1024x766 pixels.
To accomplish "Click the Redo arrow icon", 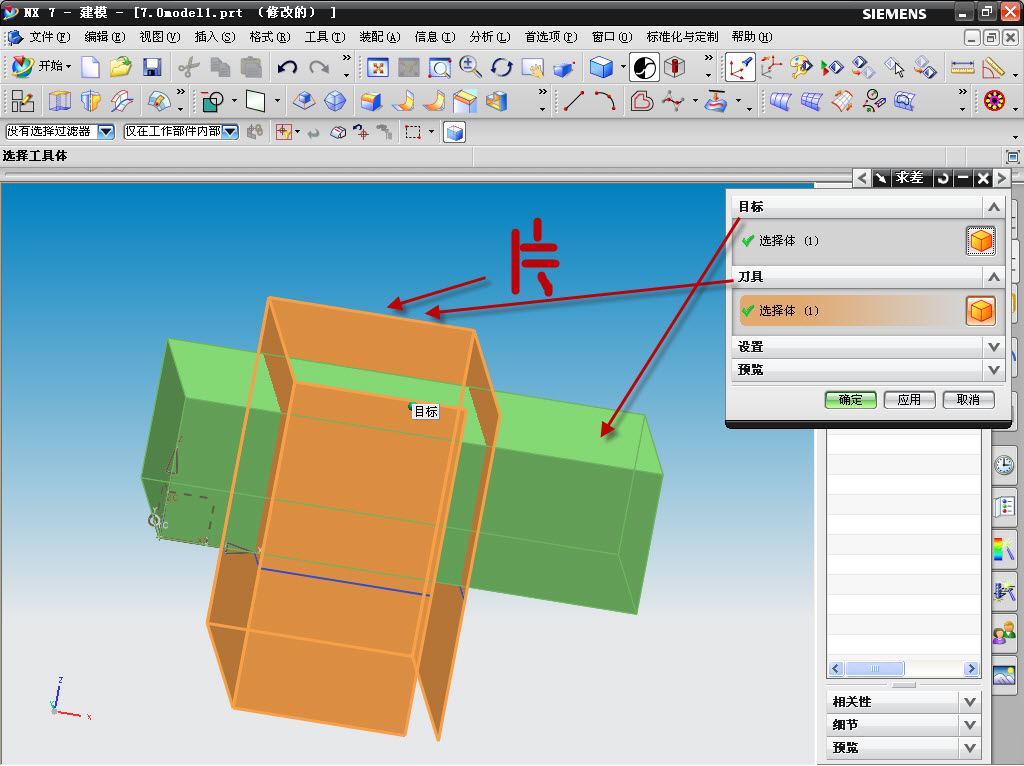I will [319, 67].
